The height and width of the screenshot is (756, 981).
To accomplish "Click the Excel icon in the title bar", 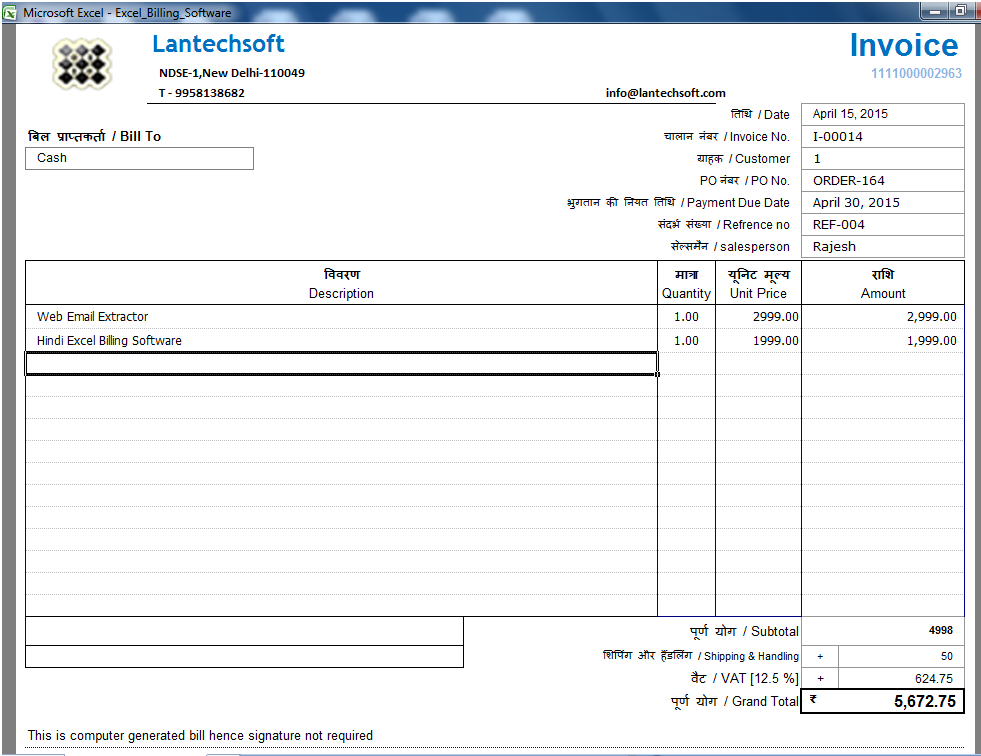I will click(10, 12).
